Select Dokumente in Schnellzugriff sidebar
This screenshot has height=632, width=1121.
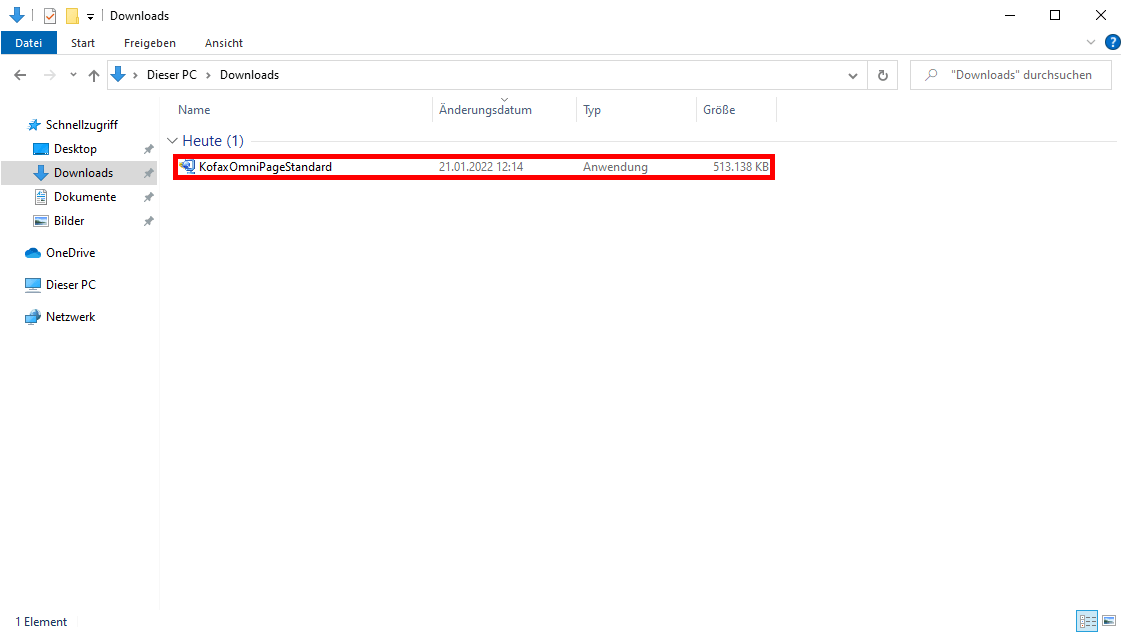click(x=85, y=197)
